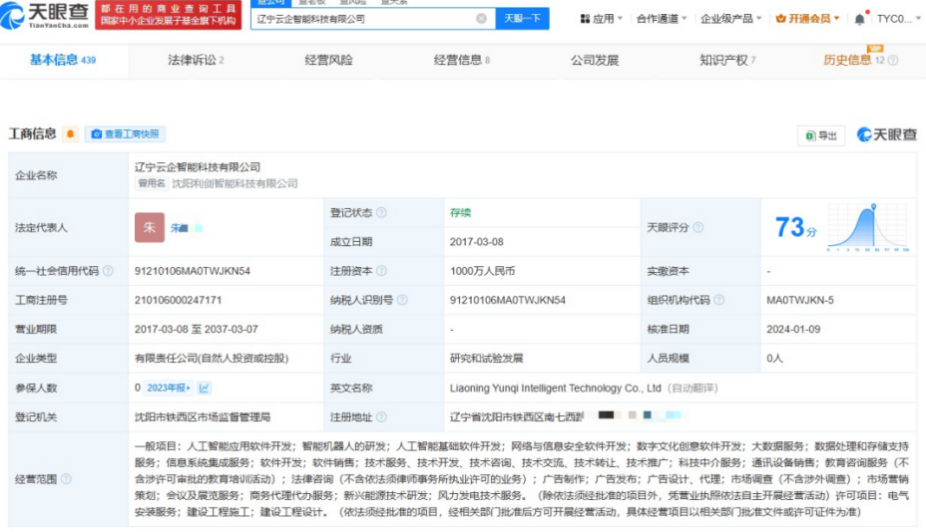The width and height of the screenshot is (926, 532).
Task: Click help icon next to 统一社会信用代码
Action: tap(108, 271)
